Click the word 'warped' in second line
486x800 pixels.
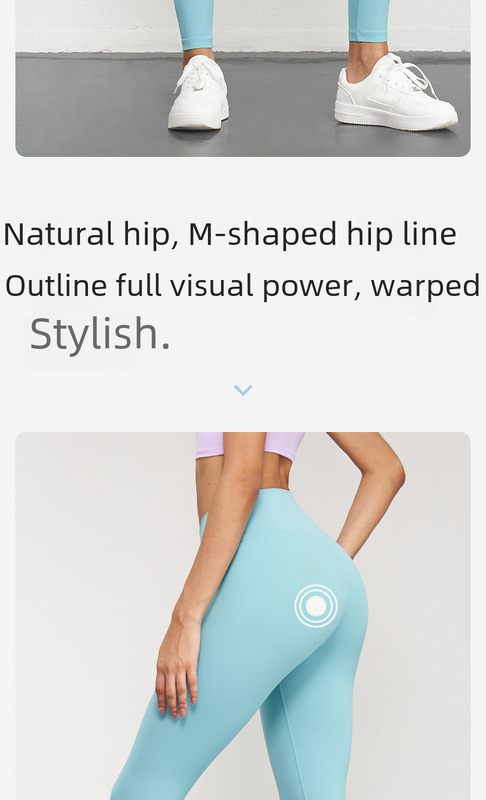[x=425, y=286]
